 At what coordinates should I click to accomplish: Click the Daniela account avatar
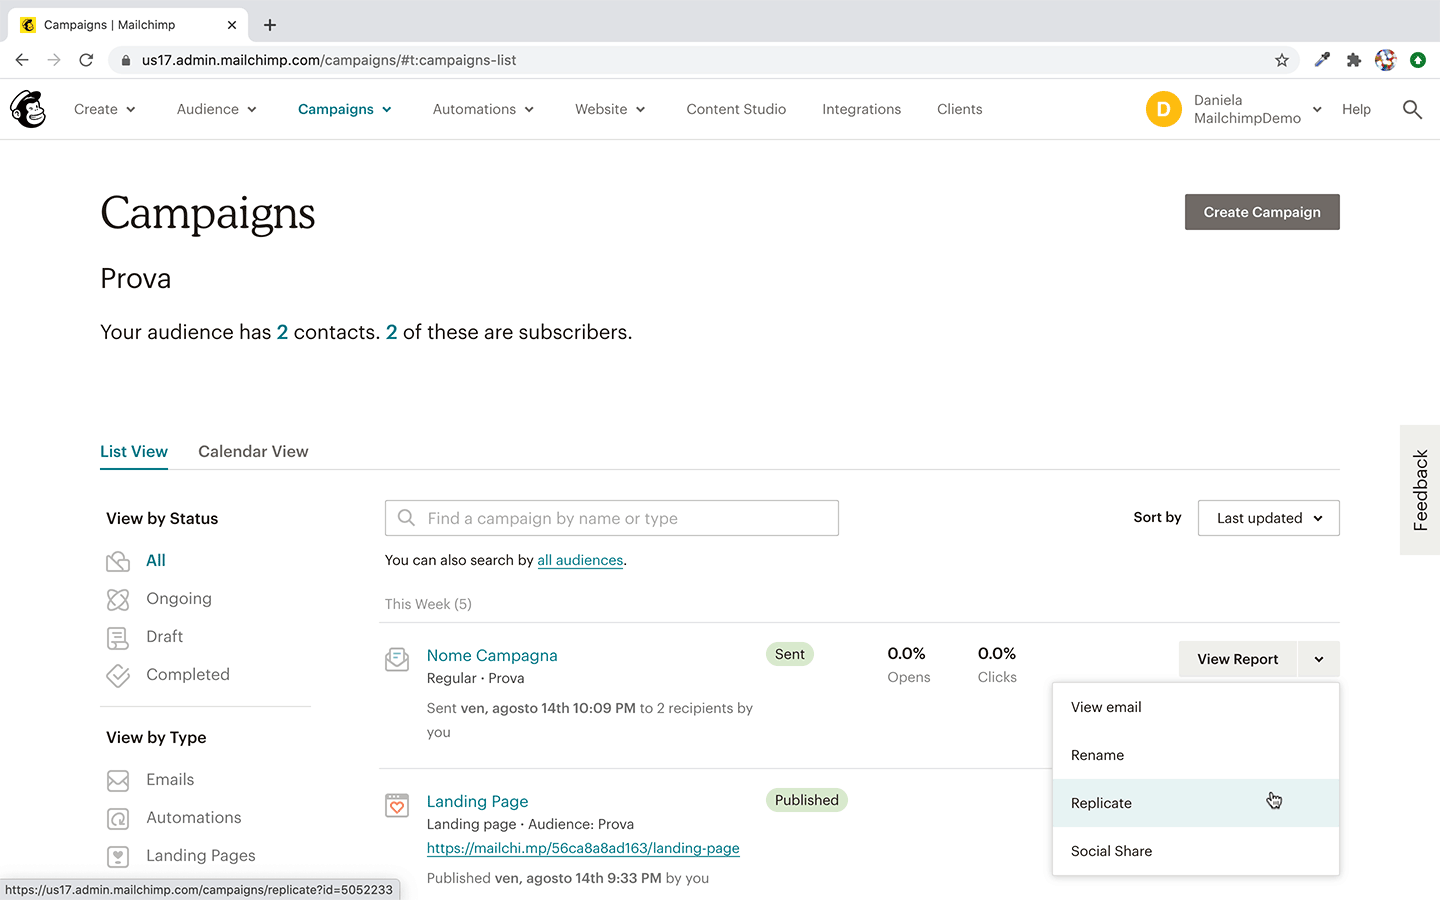click(x=1163, y=109)
